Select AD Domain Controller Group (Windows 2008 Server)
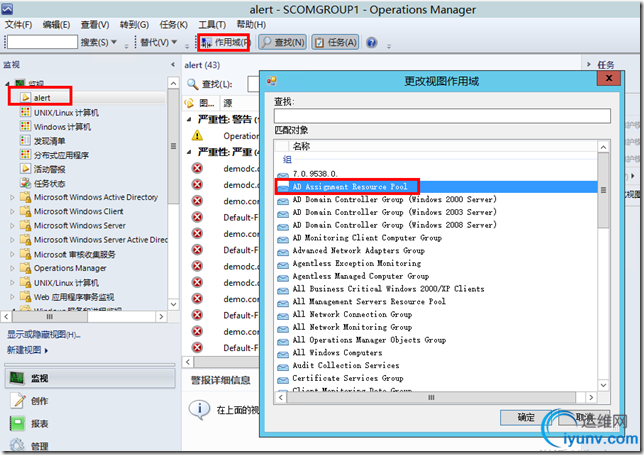Screen dimensions: 644x455 tap(394, 225)
